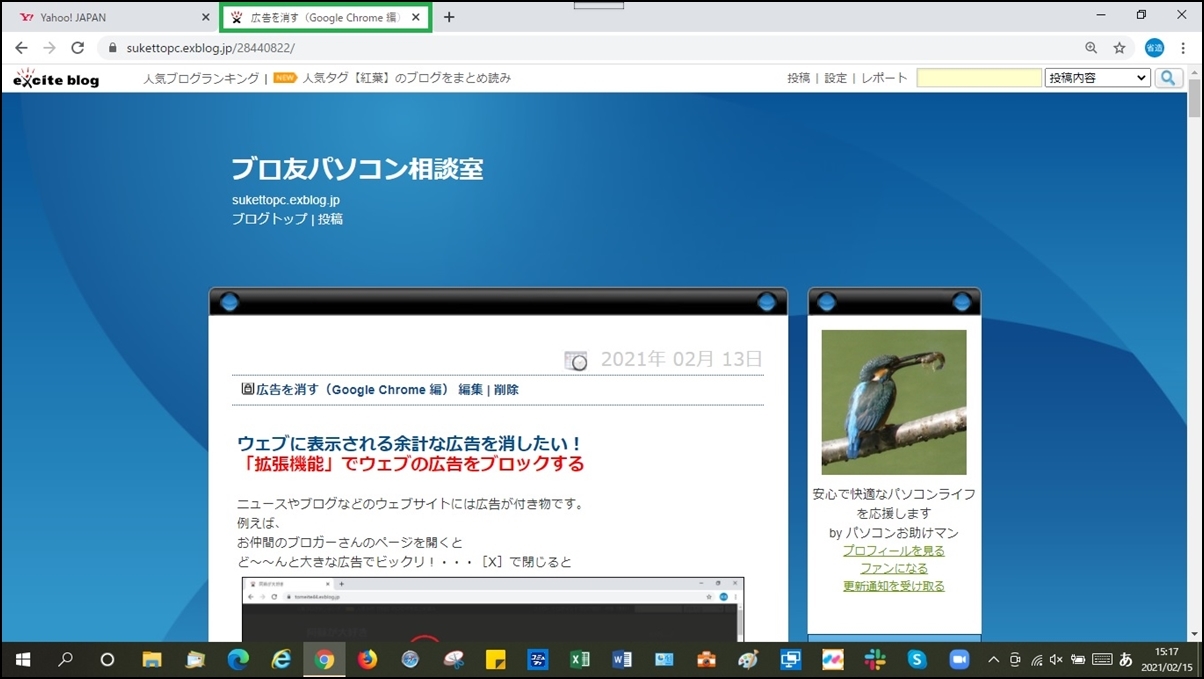Click the excite blog logo

tap(56, 78)
